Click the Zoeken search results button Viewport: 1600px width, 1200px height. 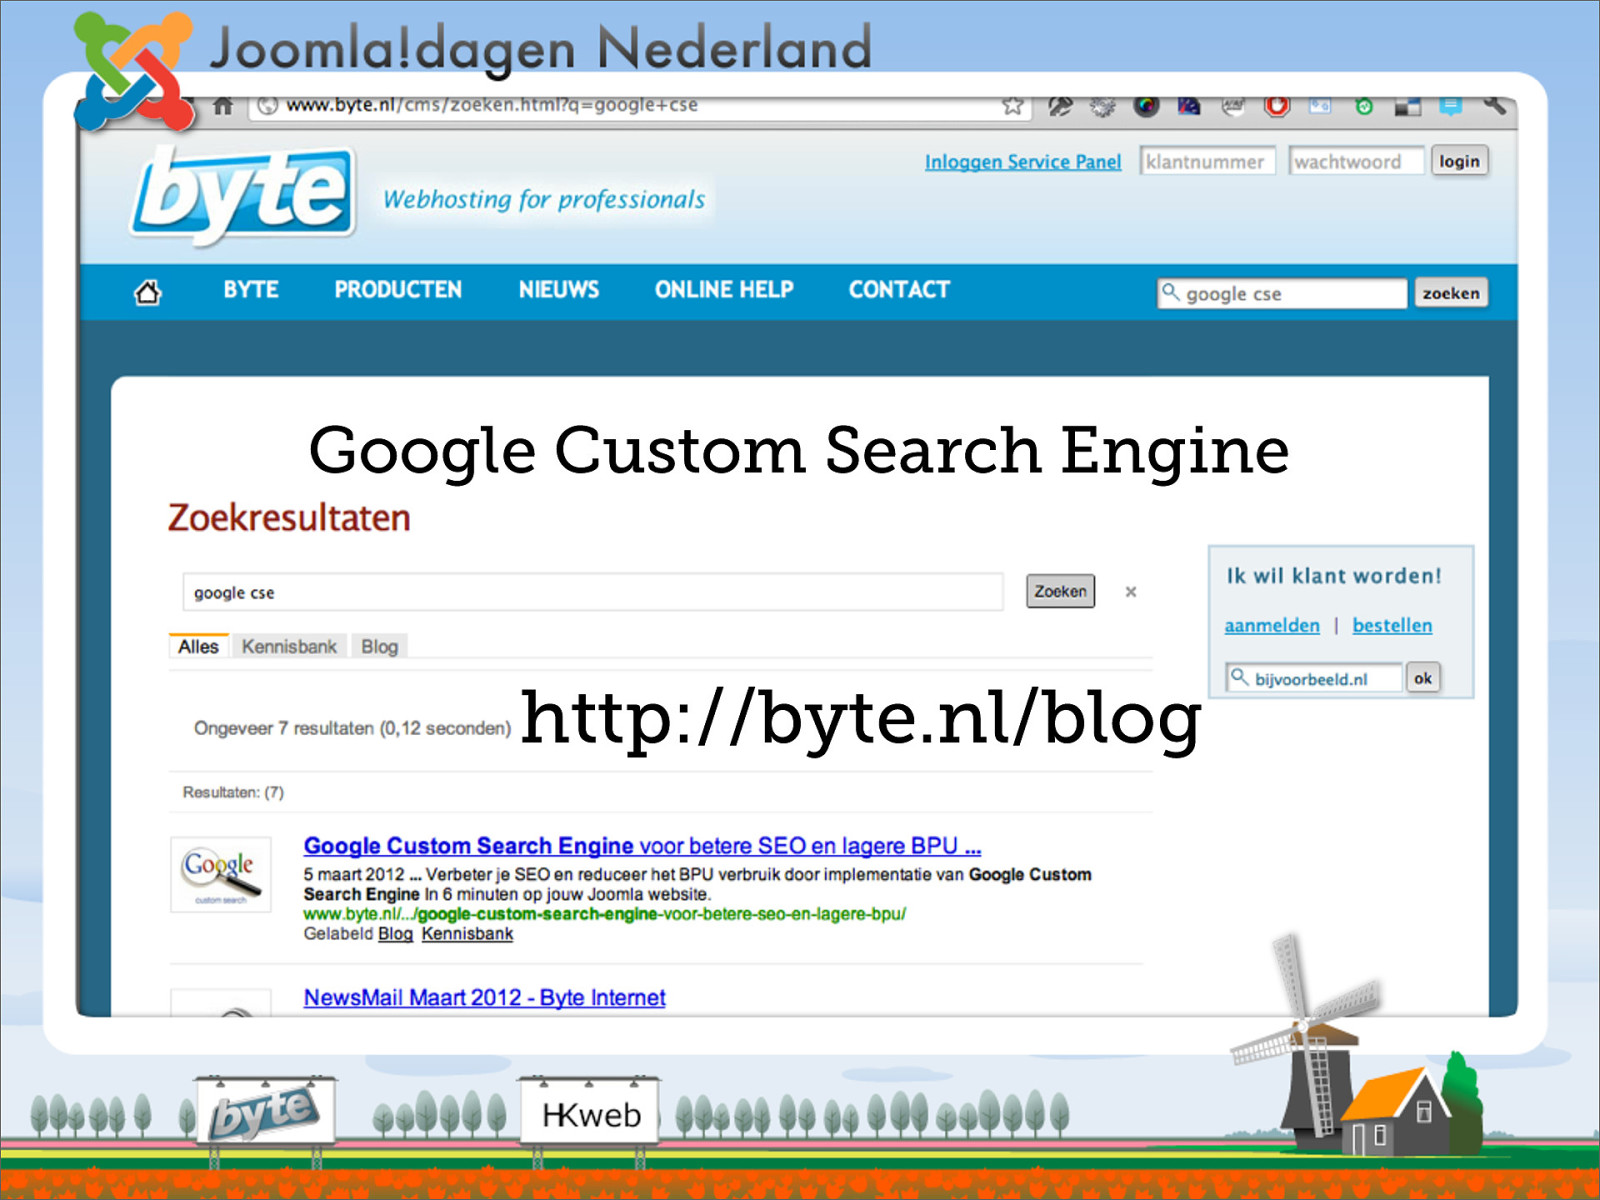coord(1060,591)
